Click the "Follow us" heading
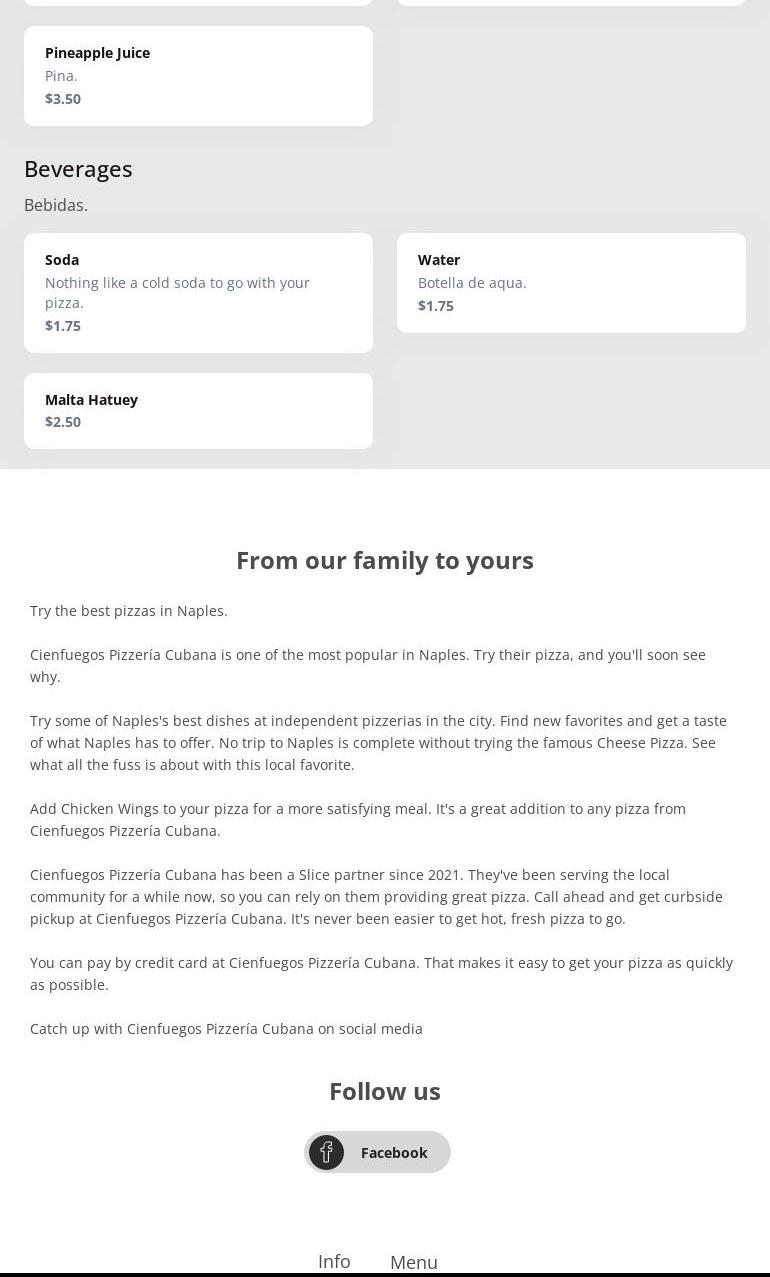The width and height of the screenshot is (770, 1277). pyautogui.click(x=385, y=1091)
